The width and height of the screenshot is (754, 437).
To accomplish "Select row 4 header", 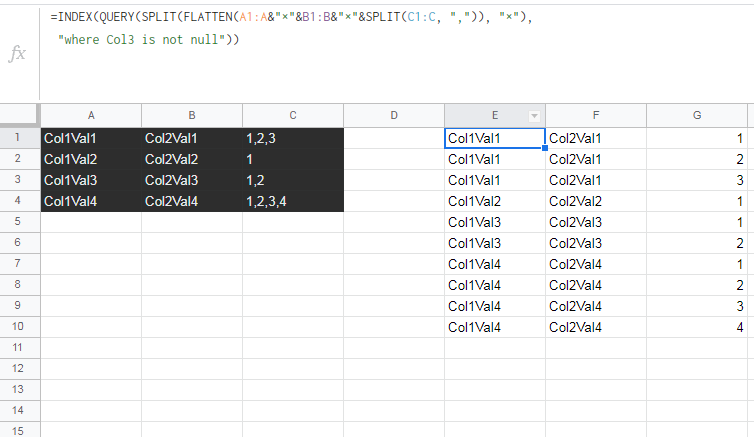I will [x=18, y=200].
